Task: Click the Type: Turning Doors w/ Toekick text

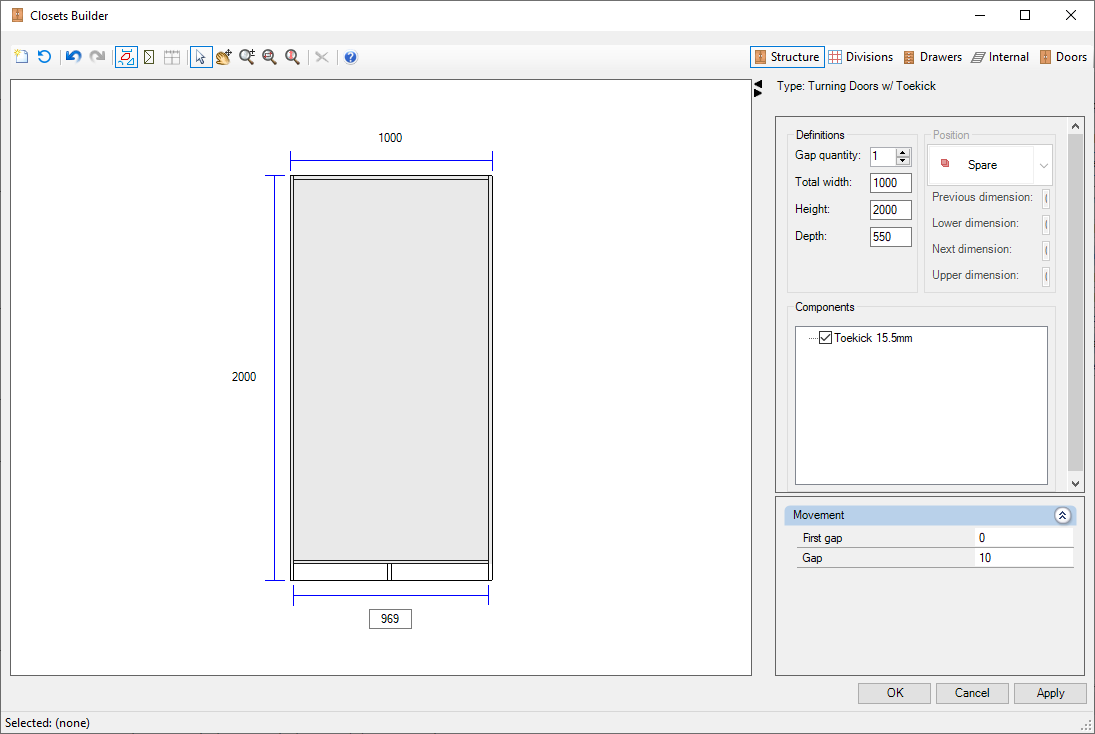Action: 856,86
